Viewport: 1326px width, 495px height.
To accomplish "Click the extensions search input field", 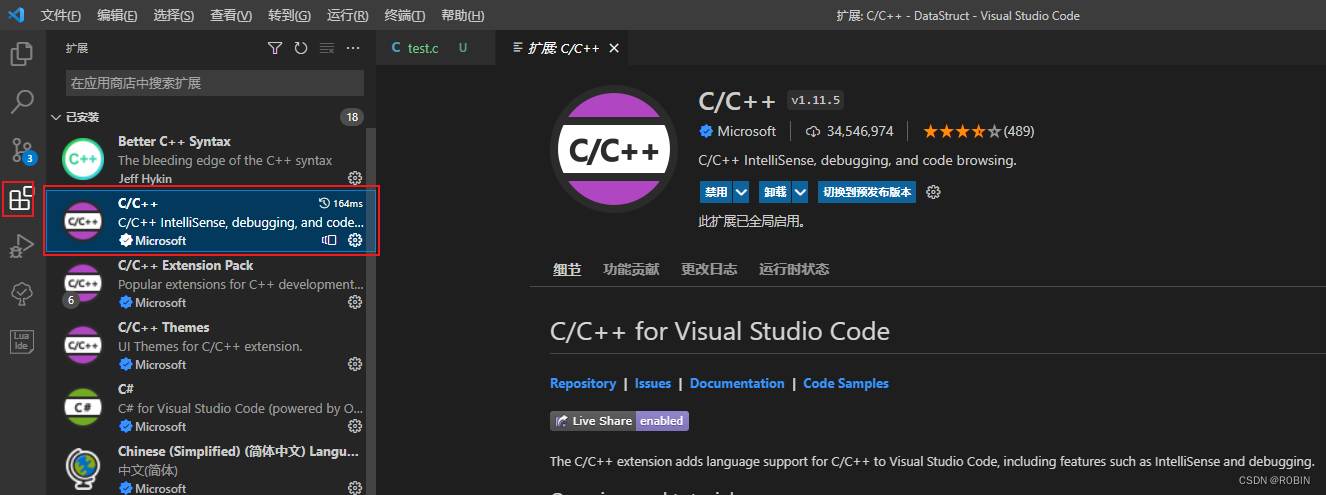I will tap(215, 83).
